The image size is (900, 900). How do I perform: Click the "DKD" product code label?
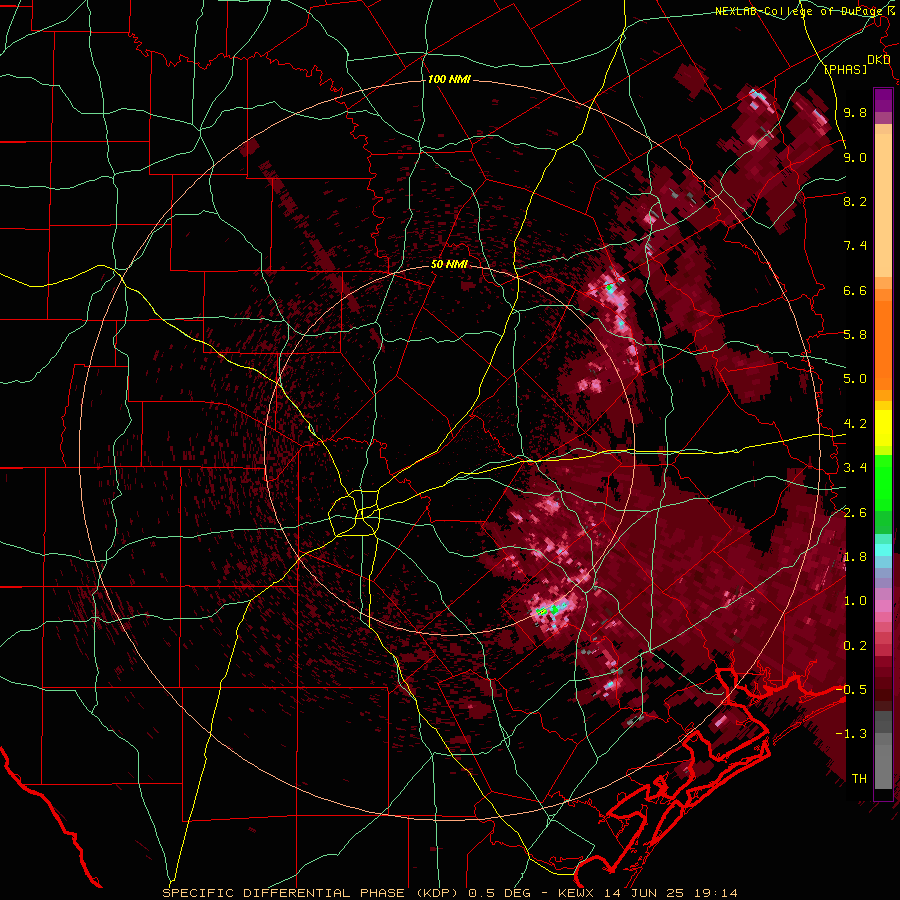click(879, 60)
